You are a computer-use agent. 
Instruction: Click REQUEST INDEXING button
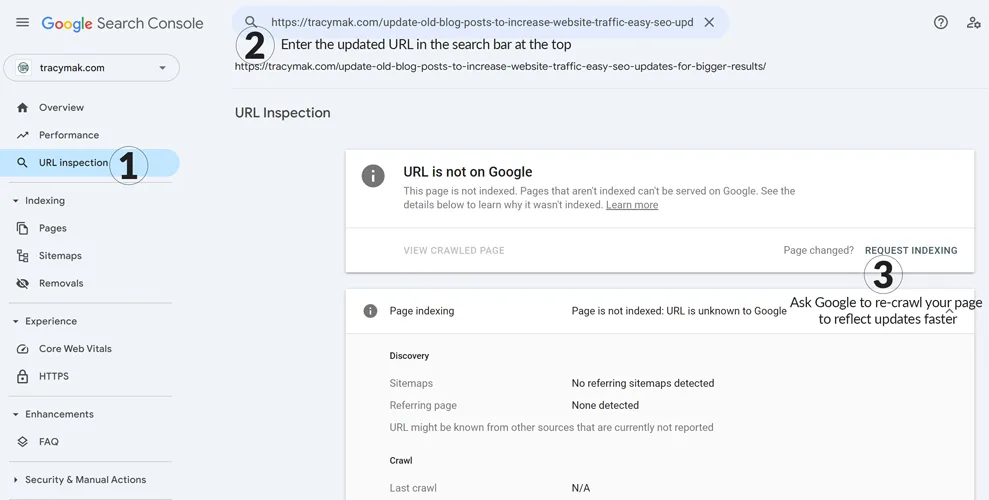911,250
